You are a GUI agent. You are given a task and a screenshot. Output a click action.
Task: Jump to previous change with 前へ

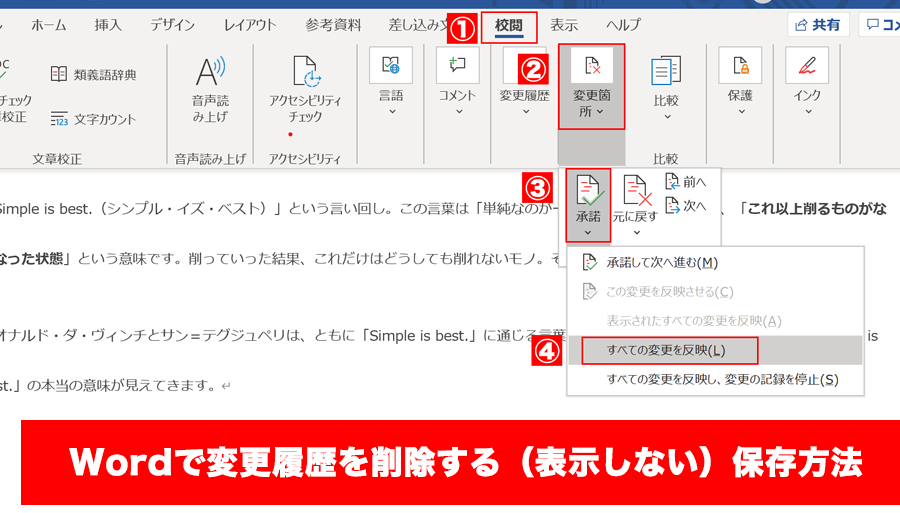tap(686, 182)
